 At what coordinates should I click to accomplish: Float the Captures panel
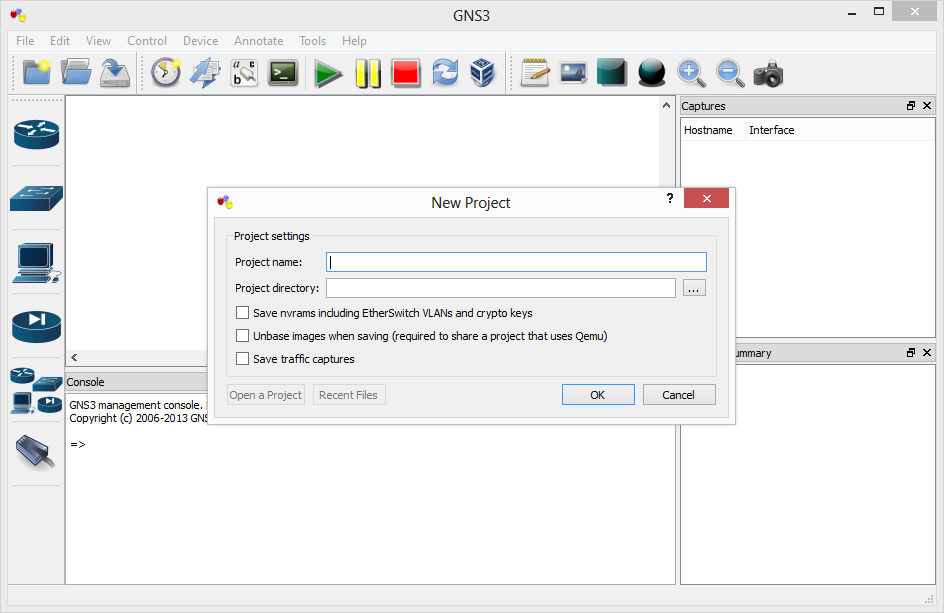911,105
